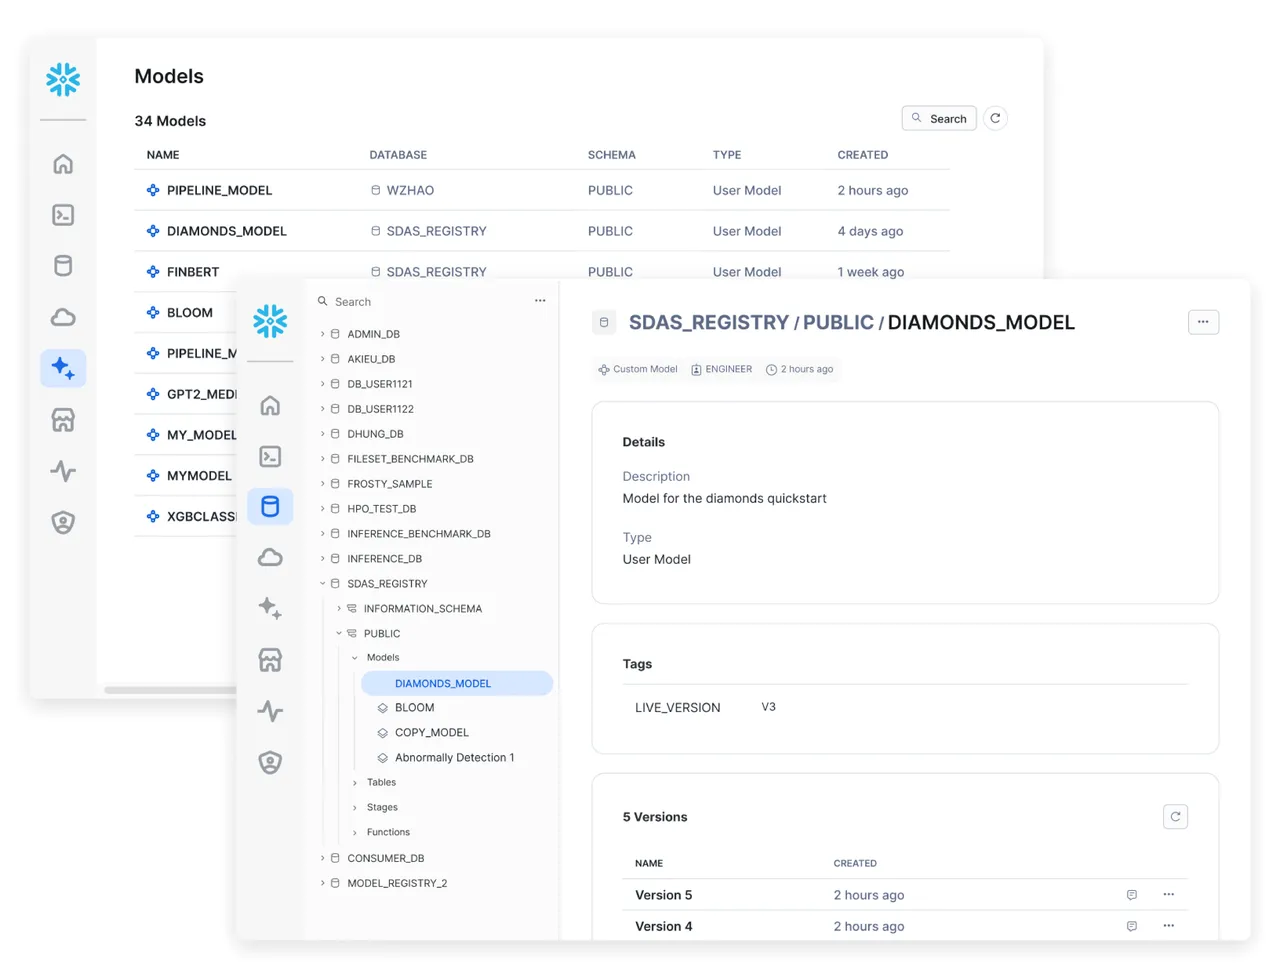Select INFERENCE_BENCHMARK_DB in tree

pos(418,534)
